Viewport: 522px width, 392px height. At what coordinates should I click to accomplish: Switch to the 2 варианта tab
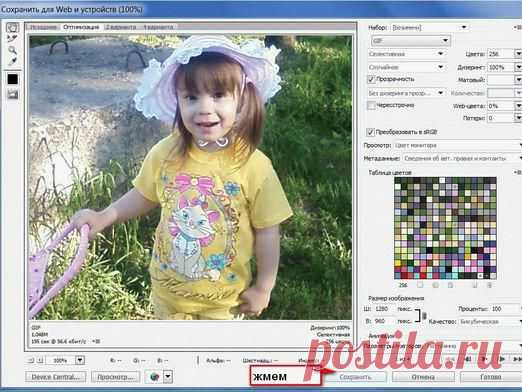121,27
